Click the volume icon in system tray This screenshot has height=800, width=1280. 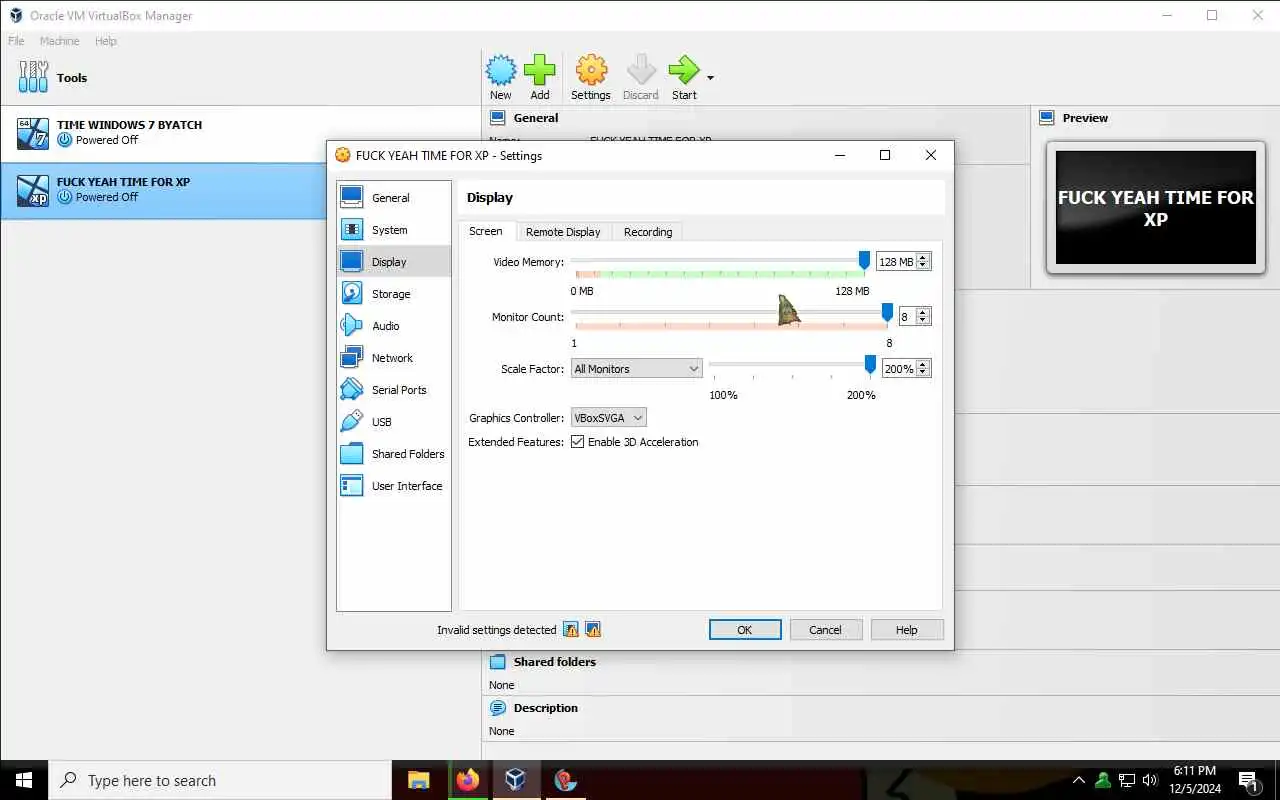[1150, 780]
